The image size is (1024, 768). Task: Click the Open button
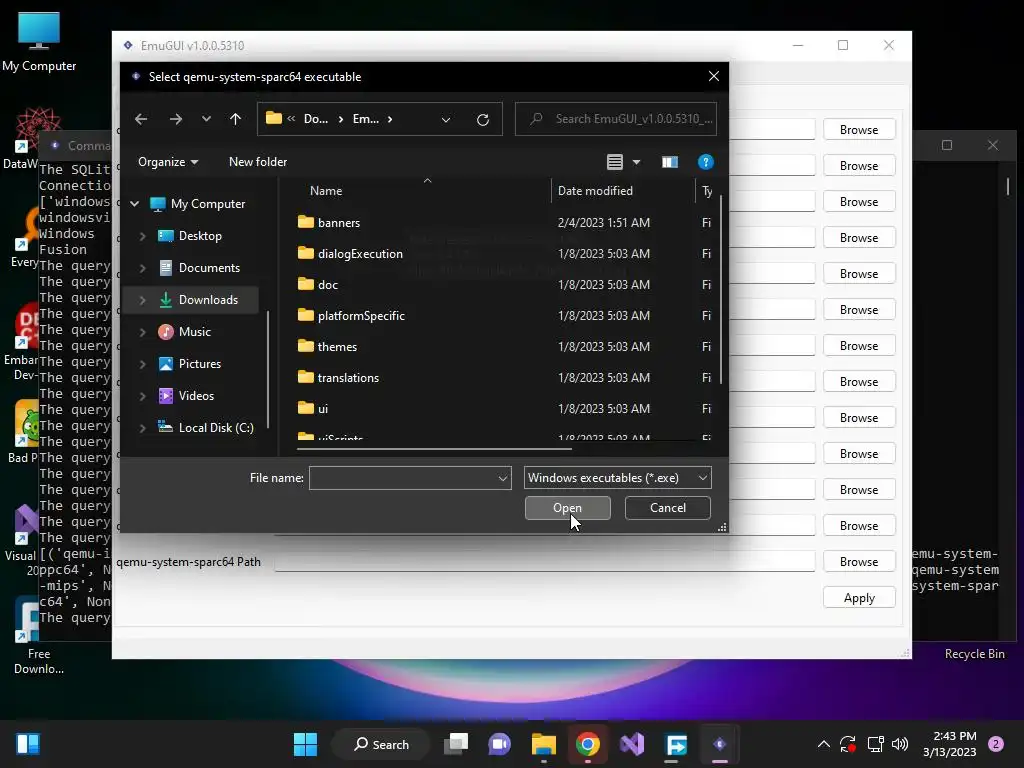click(568, 508)
